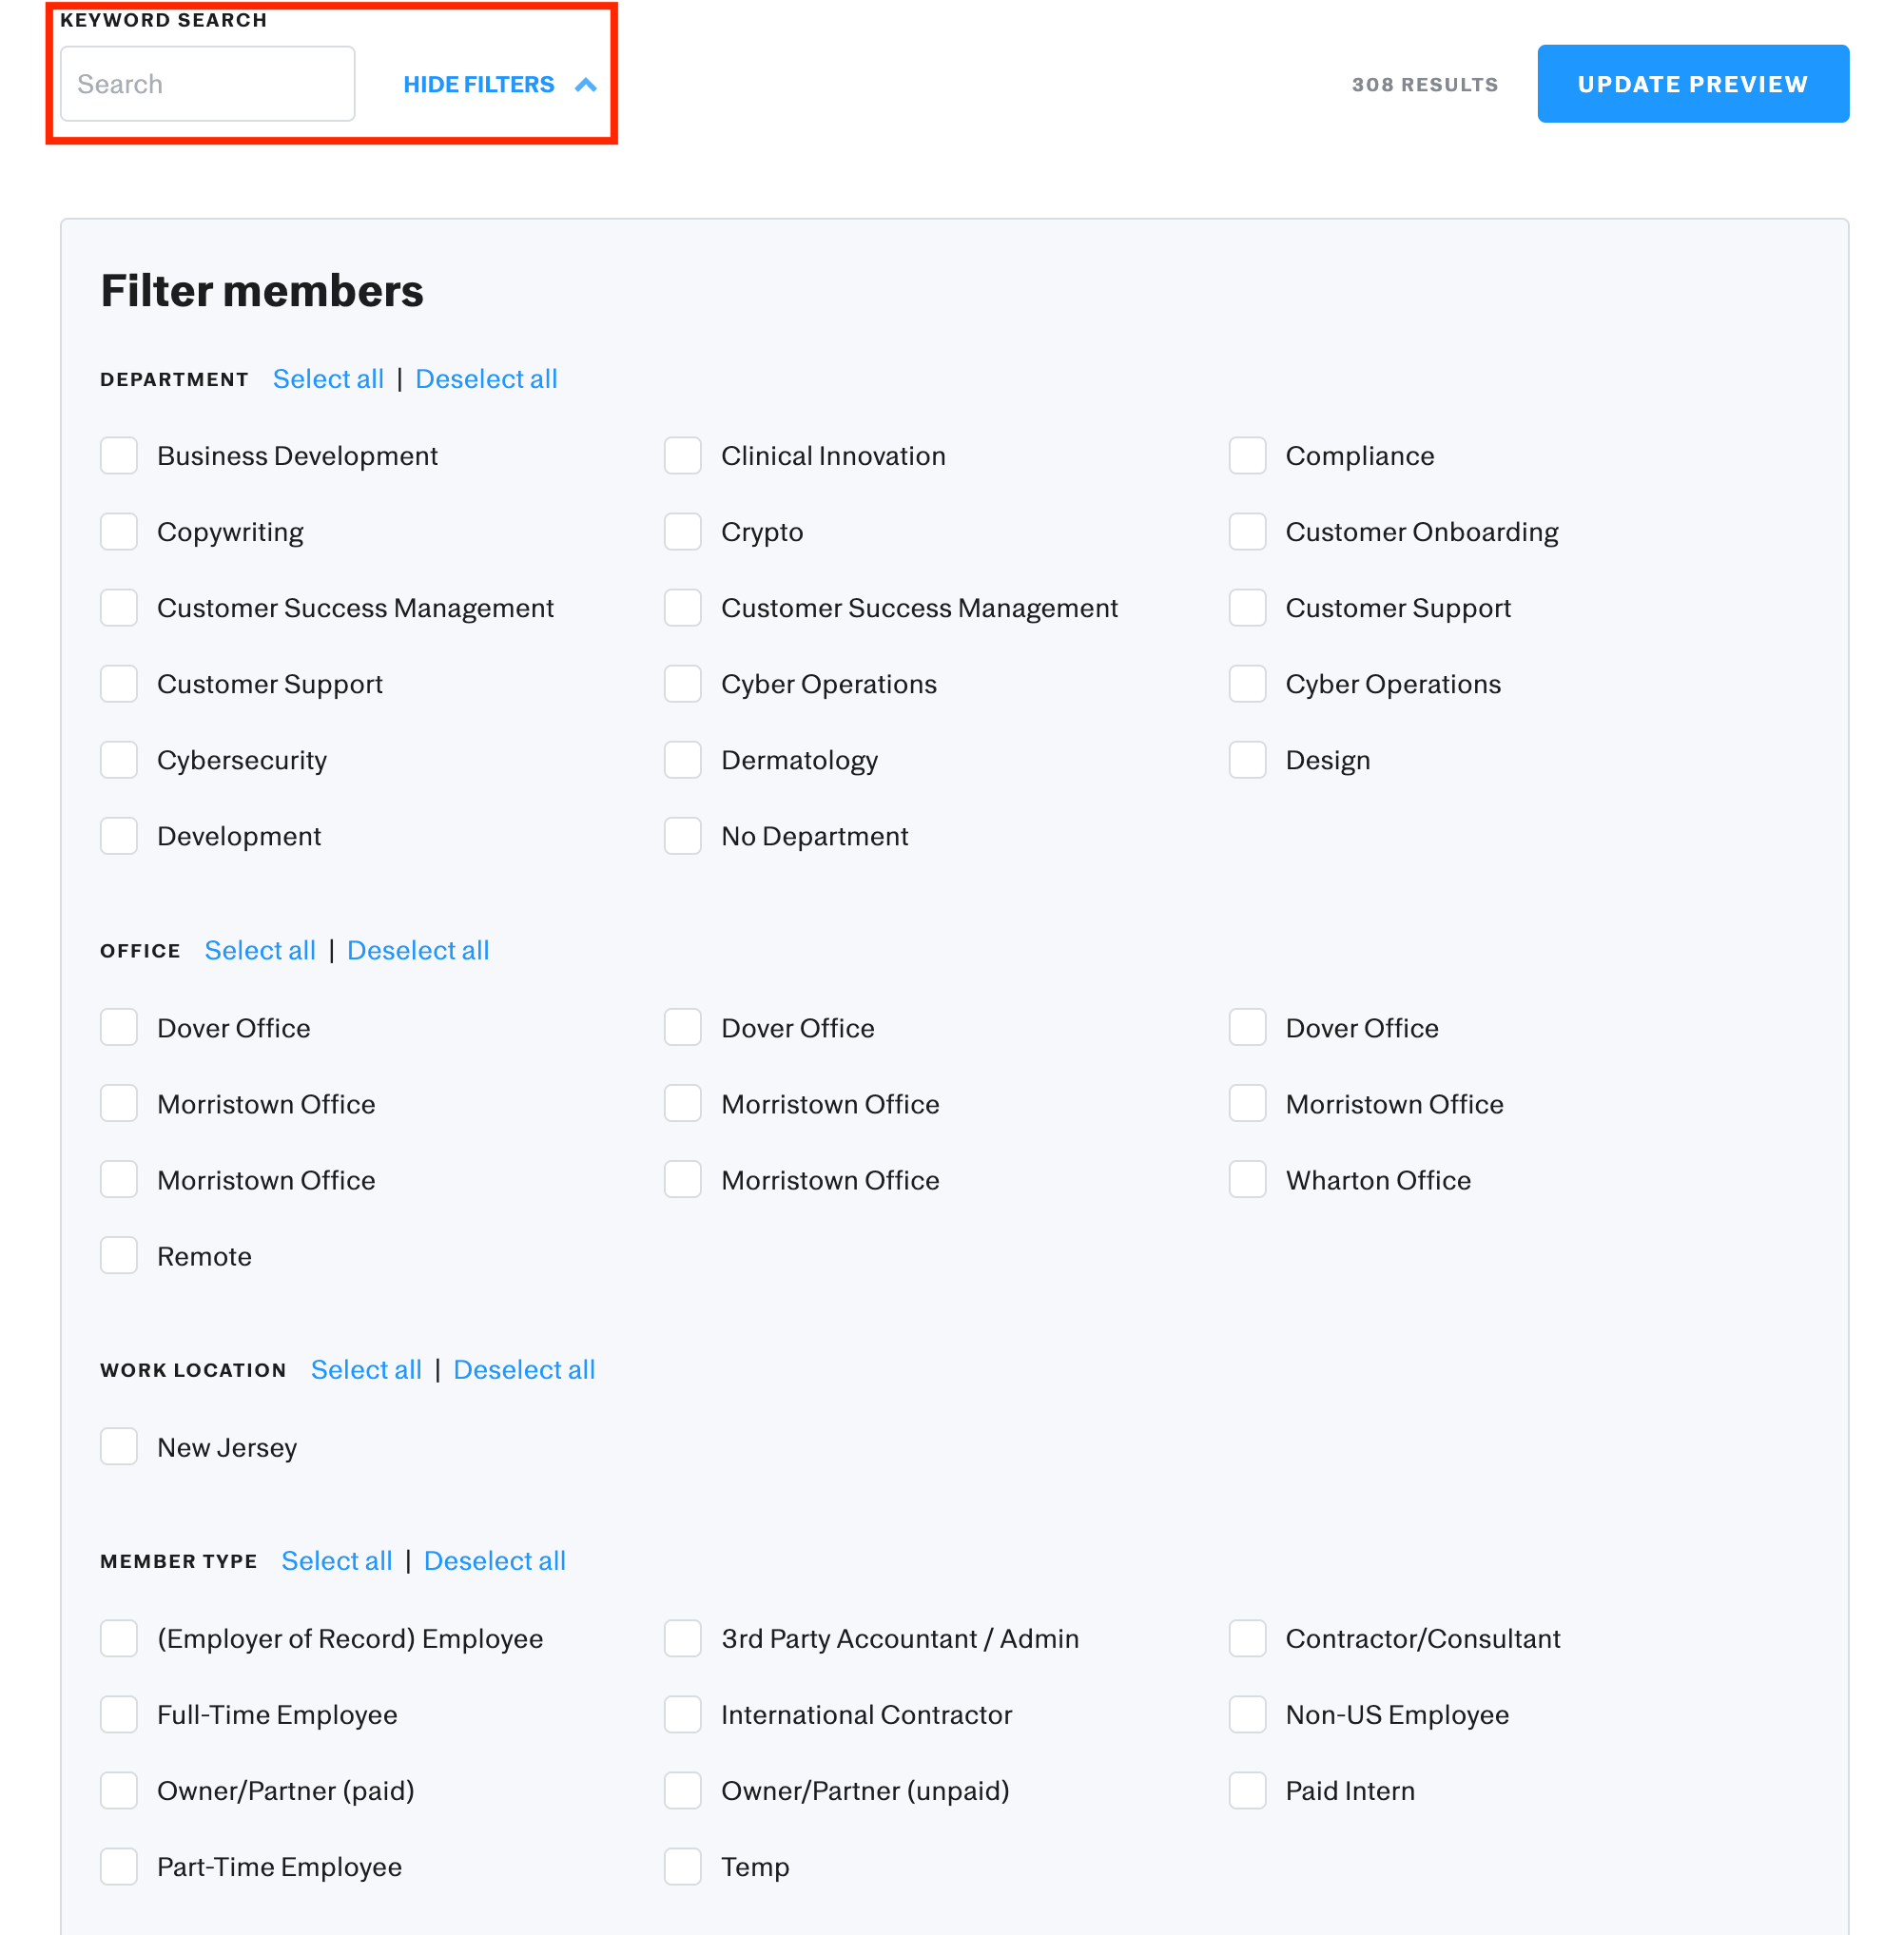
Task: Check the Dermatology department box
Action: [683, 760]
